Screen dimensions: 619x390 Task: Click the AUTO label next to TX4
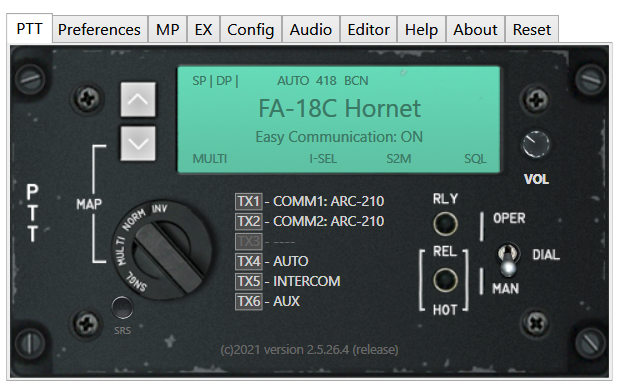pyautogui.click(x=291, y=261)
